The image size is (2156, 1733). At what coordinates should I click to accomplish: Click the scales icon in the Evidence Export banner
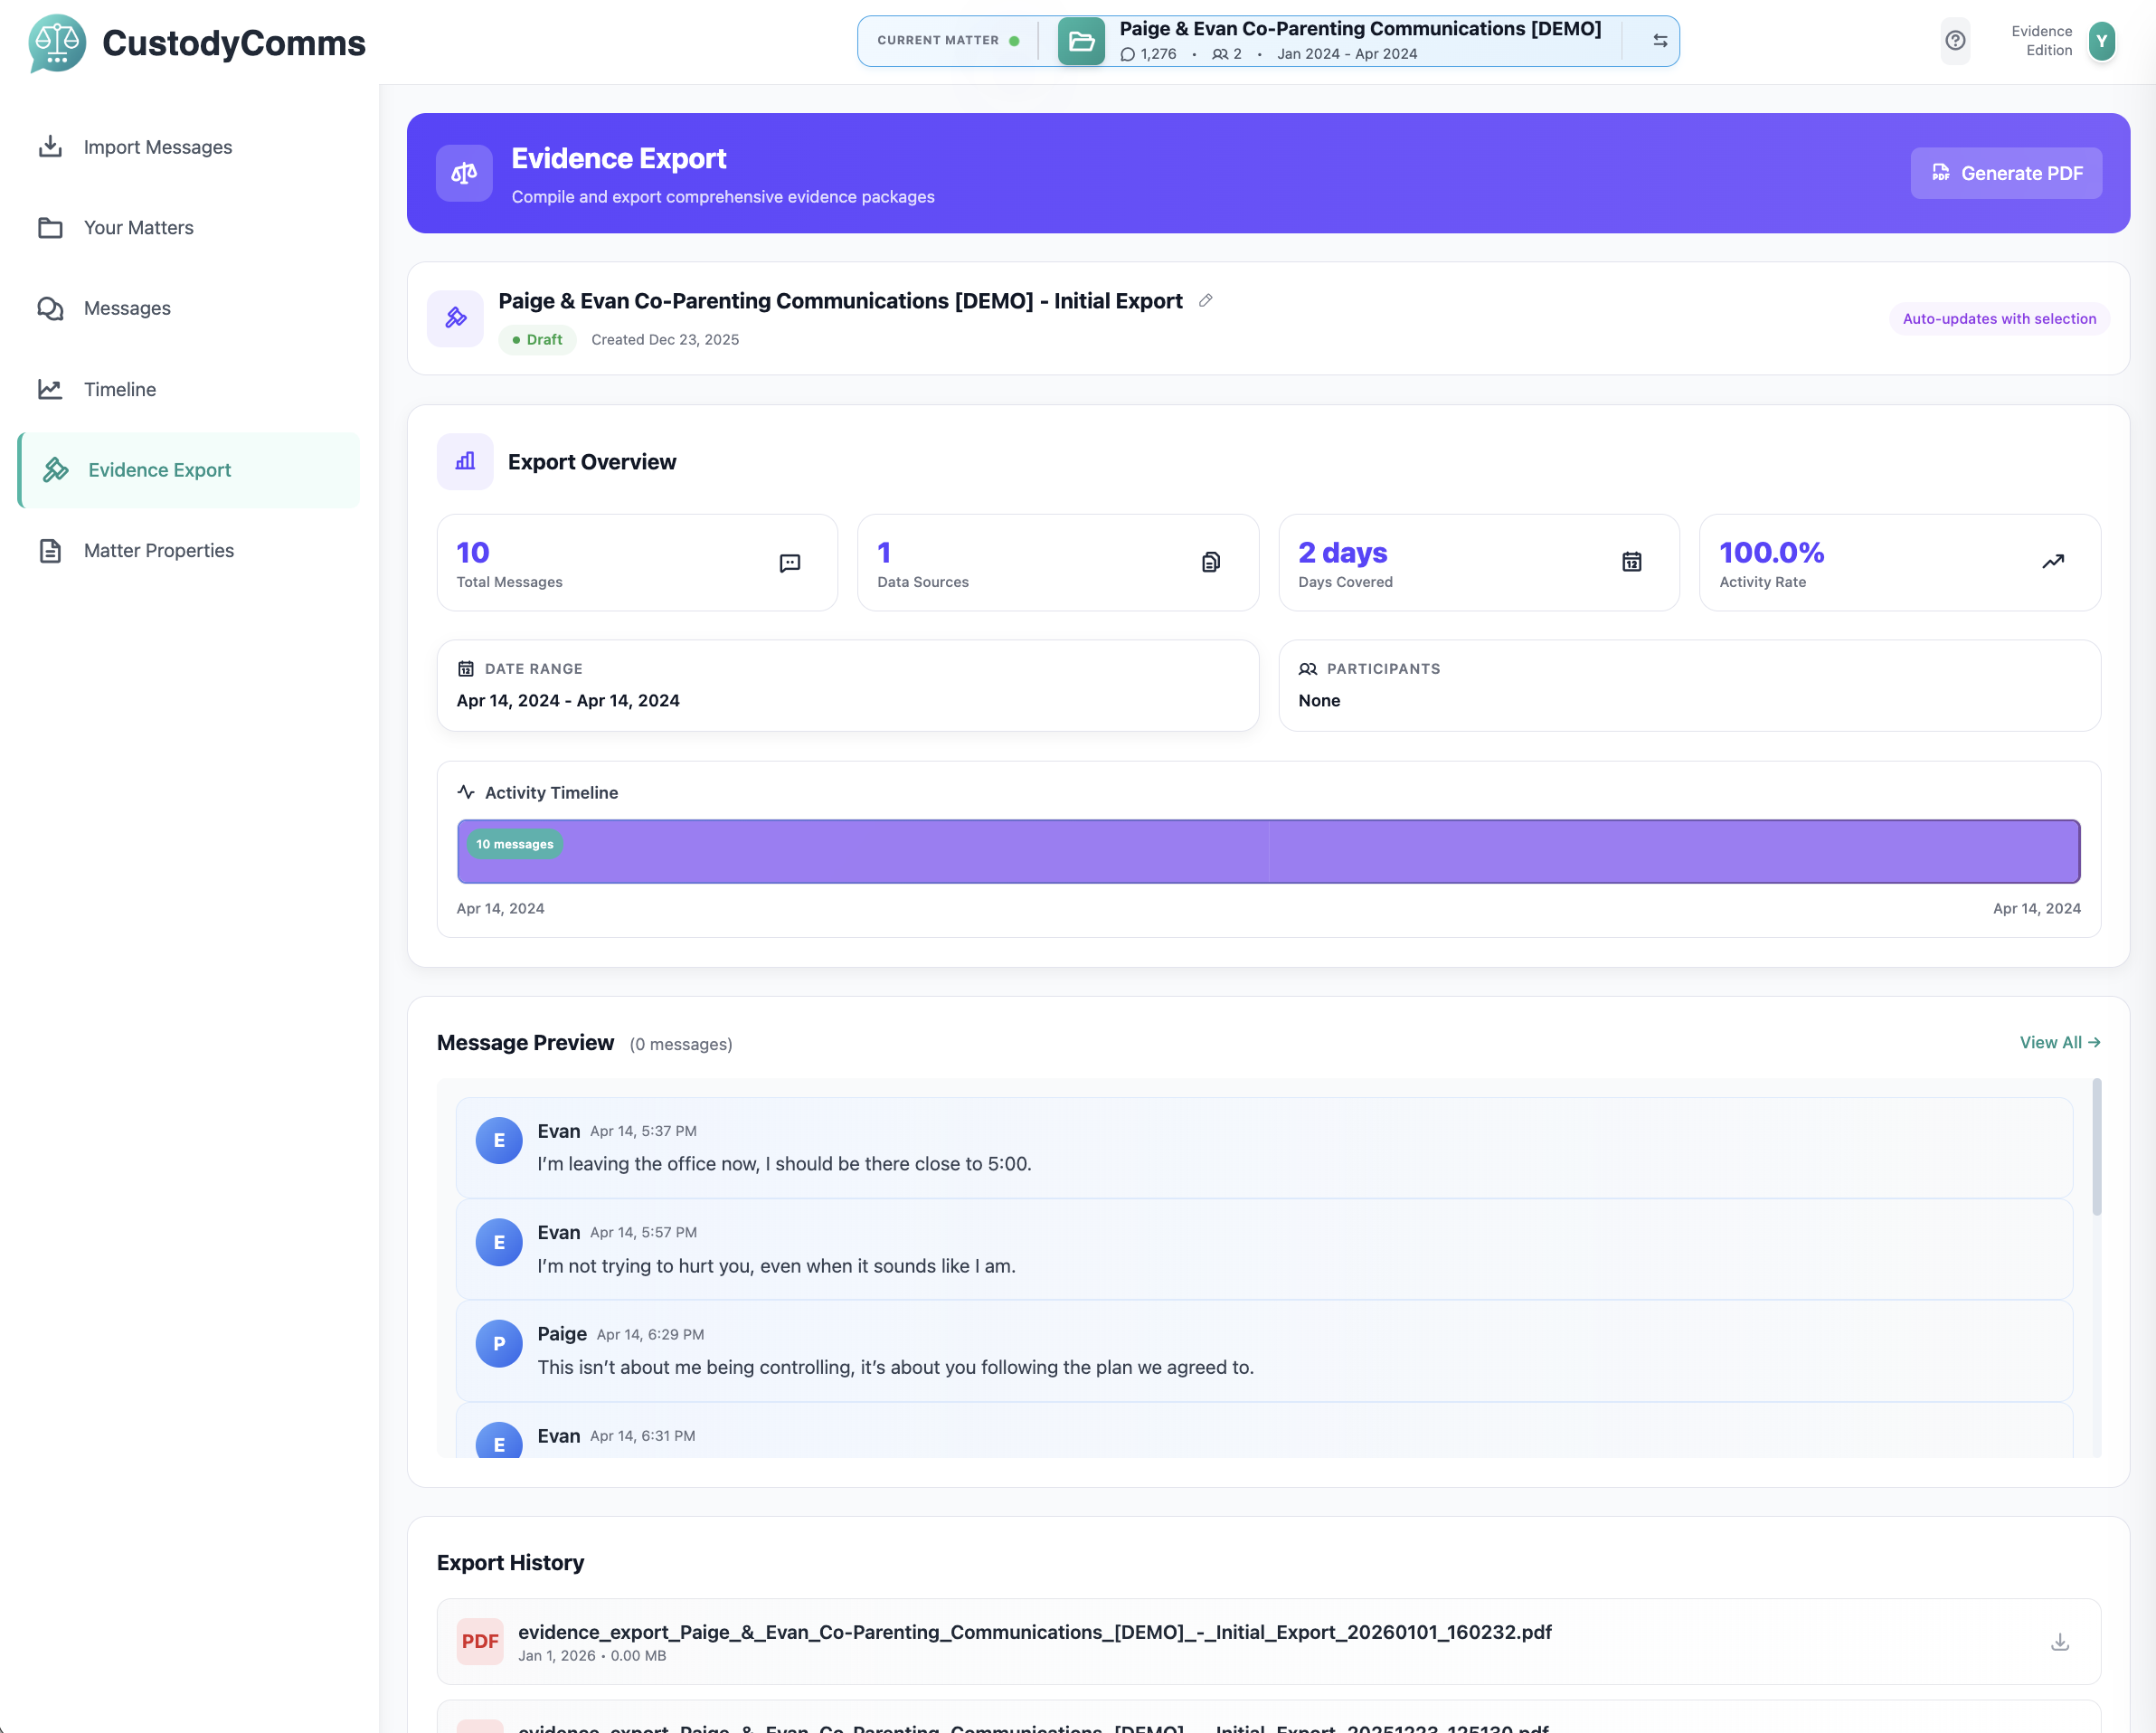(x=464, y=172)
